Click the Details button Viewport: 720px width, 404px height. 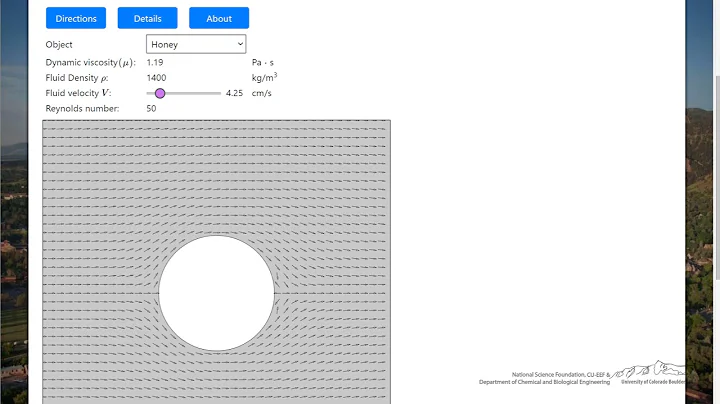(147, 18)
